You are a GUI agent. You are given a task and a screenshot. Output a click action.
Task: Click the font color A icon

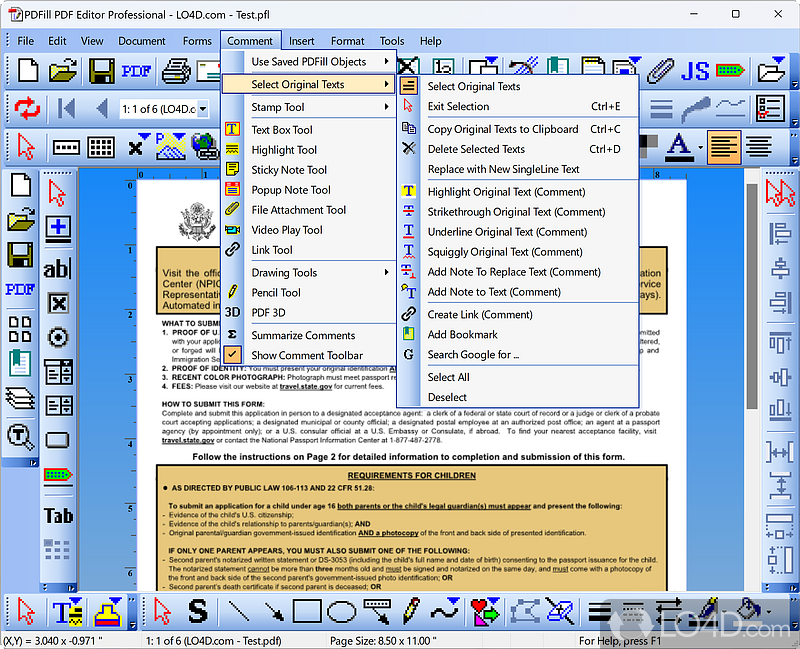coord(679,147)
